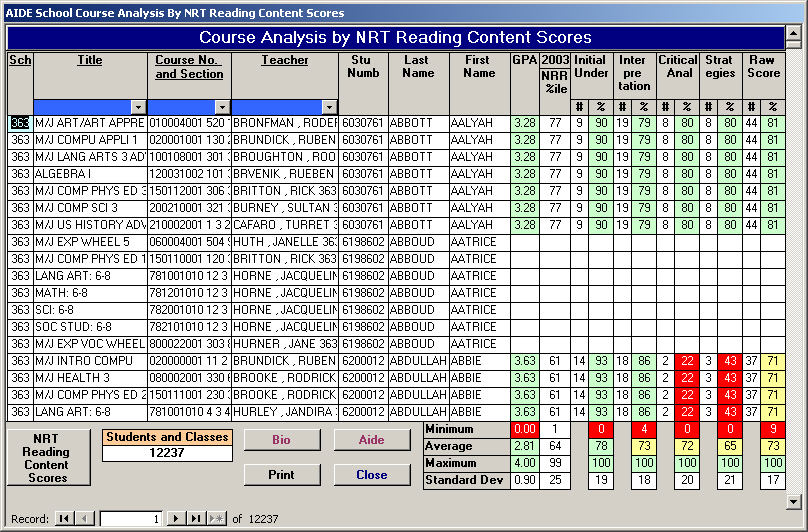
Task: Click the Teacher column header
Action: 285,60
